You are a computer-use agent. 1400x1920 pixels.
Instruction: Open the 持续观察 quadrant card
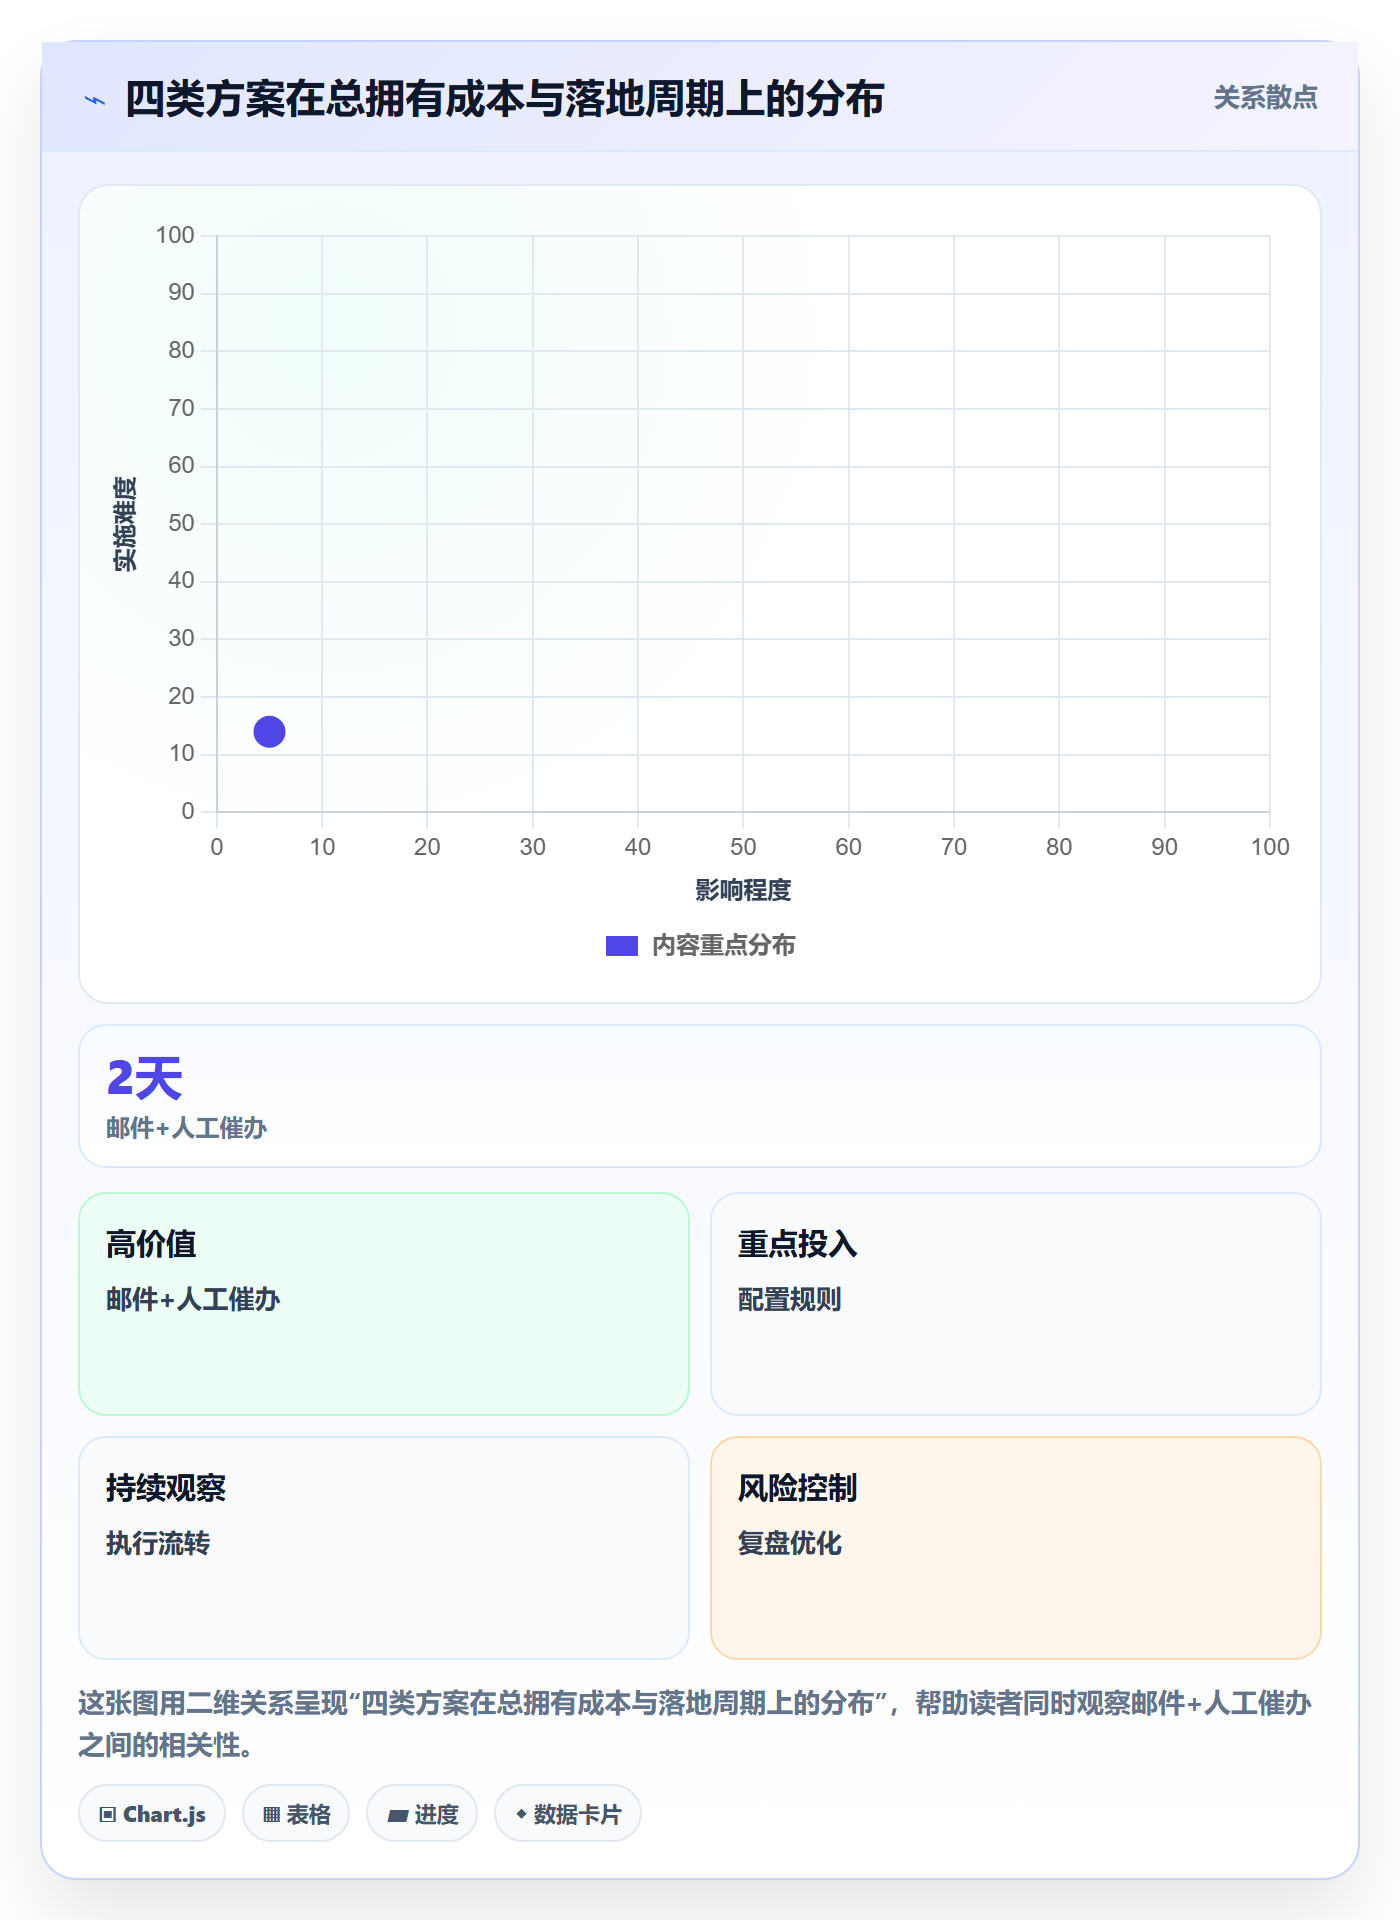pyautogui.click(x=384, y=1548)
